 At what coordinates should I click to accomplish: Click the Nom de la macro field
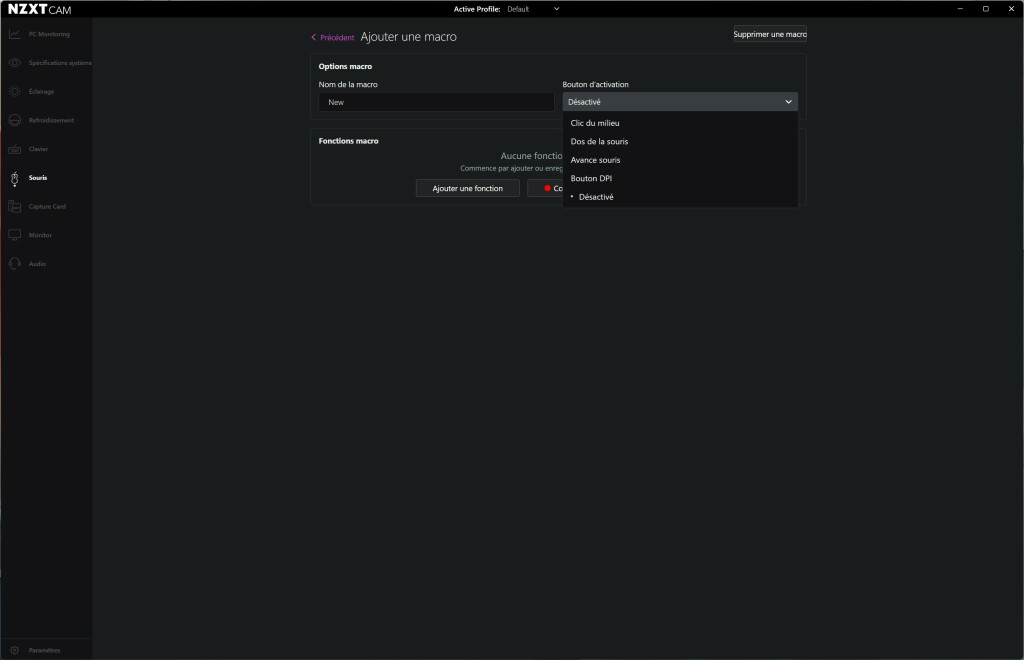pyautogui.click(x=436, y=101)
